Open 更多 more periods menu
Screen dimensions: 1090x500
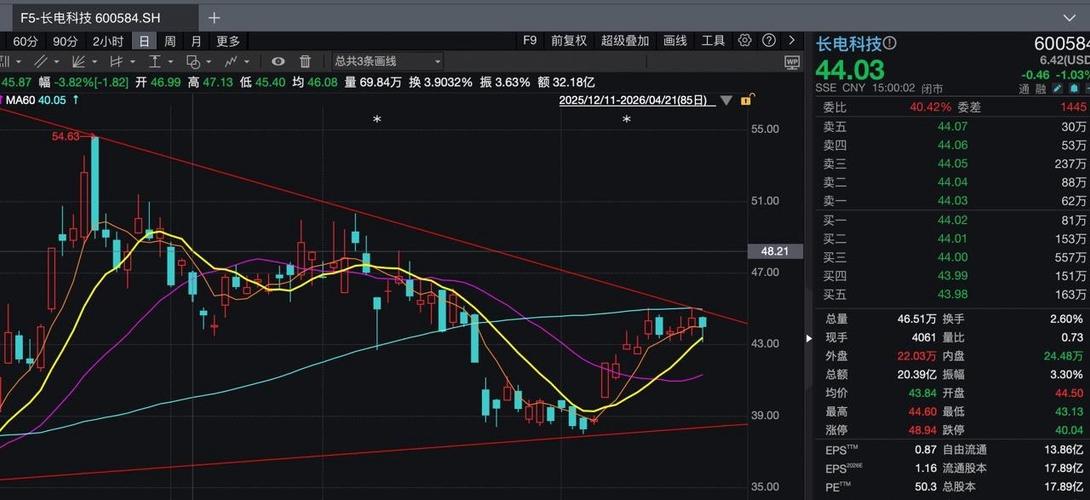(x=228, y=41)
